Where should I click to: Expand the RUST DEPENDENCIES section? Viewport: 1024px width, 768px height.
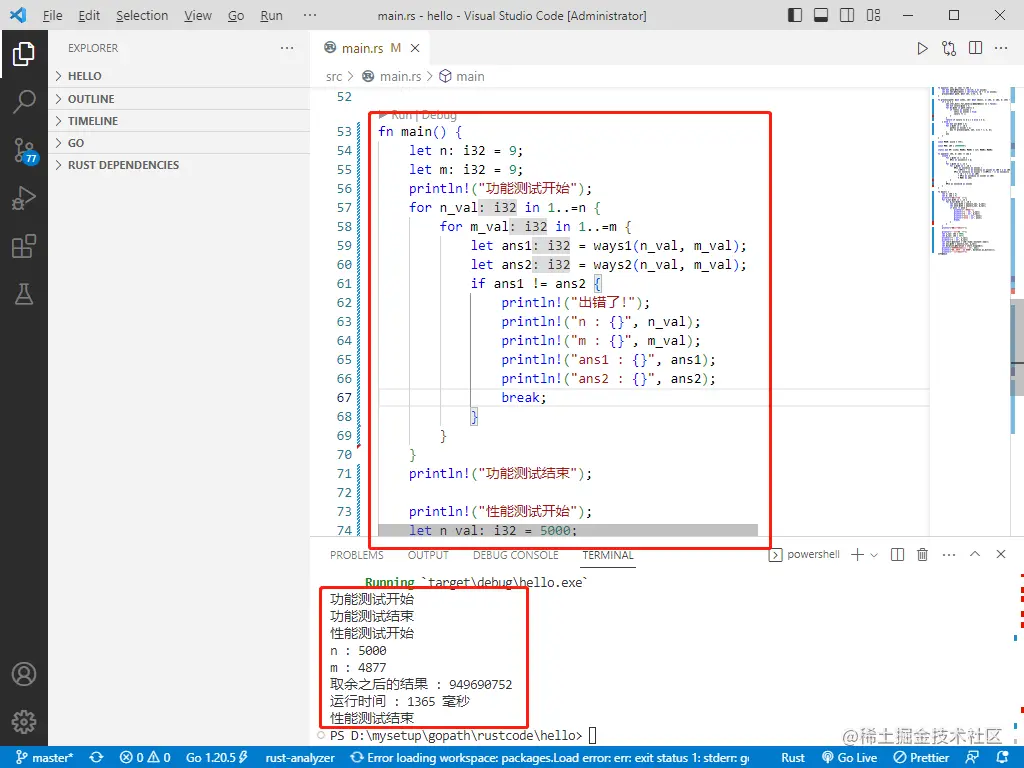(179, 165)
